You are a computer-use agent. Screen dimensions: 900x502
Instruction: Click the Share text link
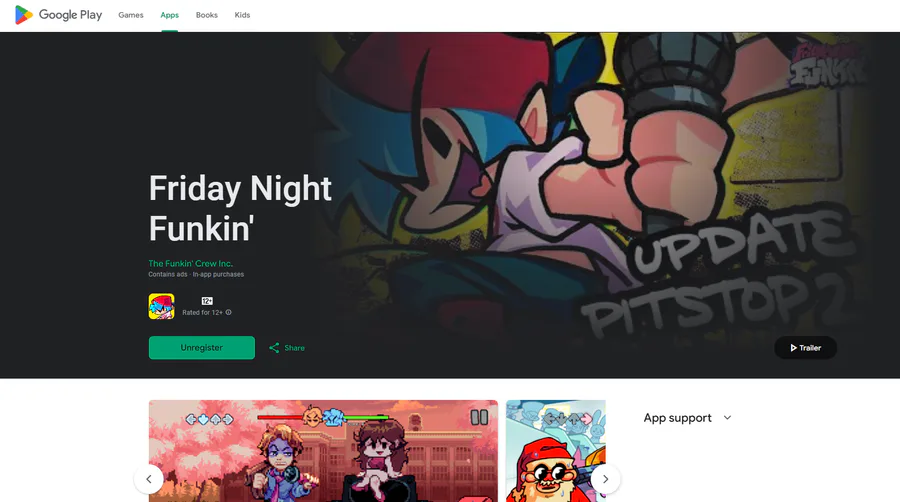294,348
